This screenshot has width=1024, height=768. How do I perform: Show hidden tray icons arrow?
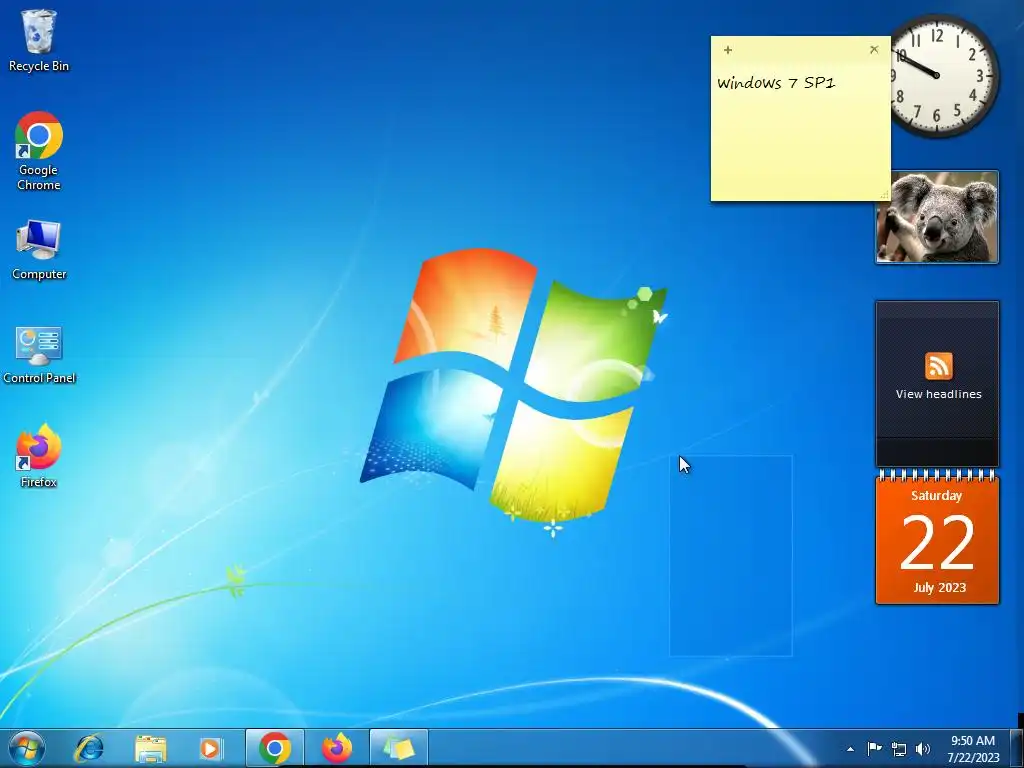click(x=850, y=749)
